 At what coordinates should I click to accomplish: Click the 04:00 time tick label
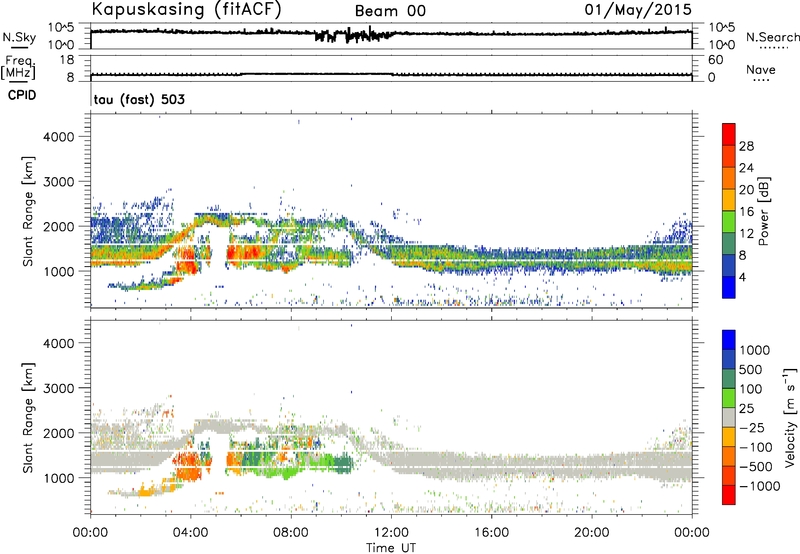point(190,533)
